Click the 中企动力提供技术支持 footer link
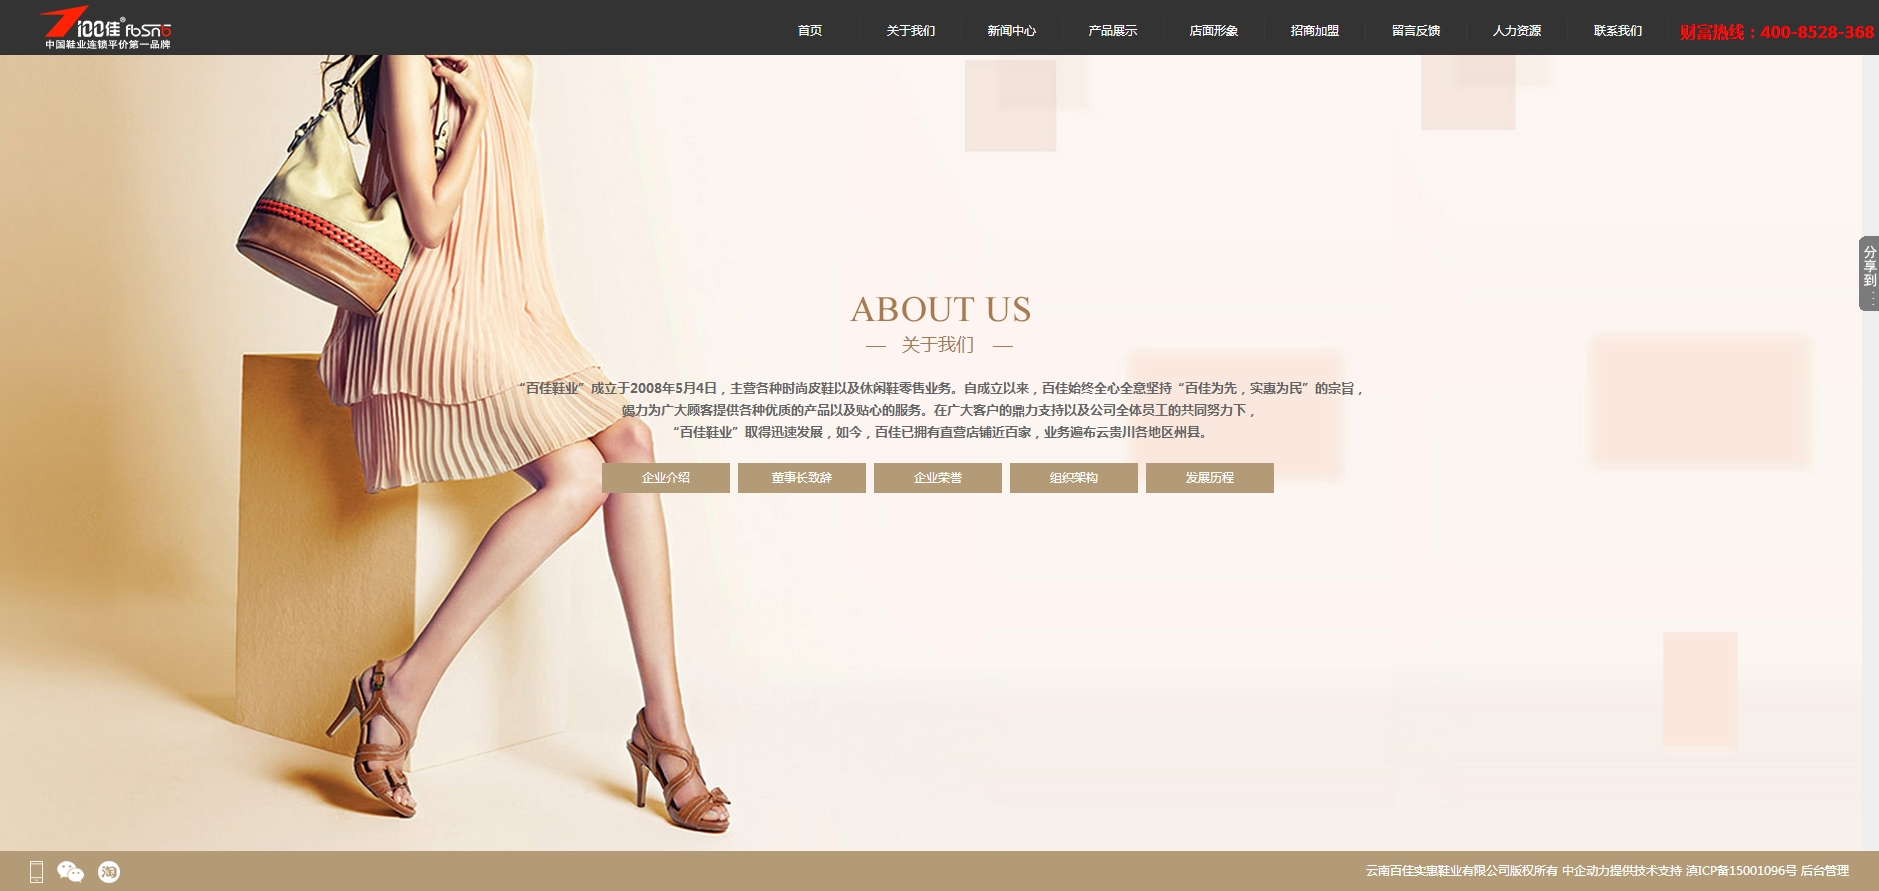 click(x=1622, y=871)
